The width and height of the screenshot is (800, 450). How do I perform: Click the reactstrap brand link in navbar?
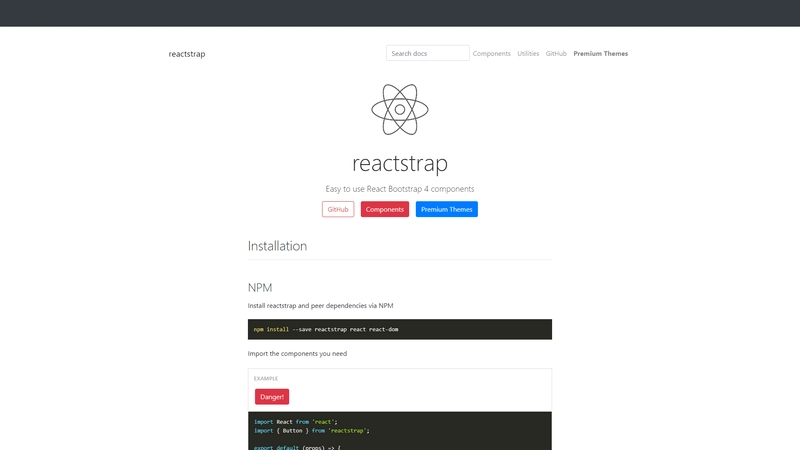pyautogui.click(x=187, y=54)
